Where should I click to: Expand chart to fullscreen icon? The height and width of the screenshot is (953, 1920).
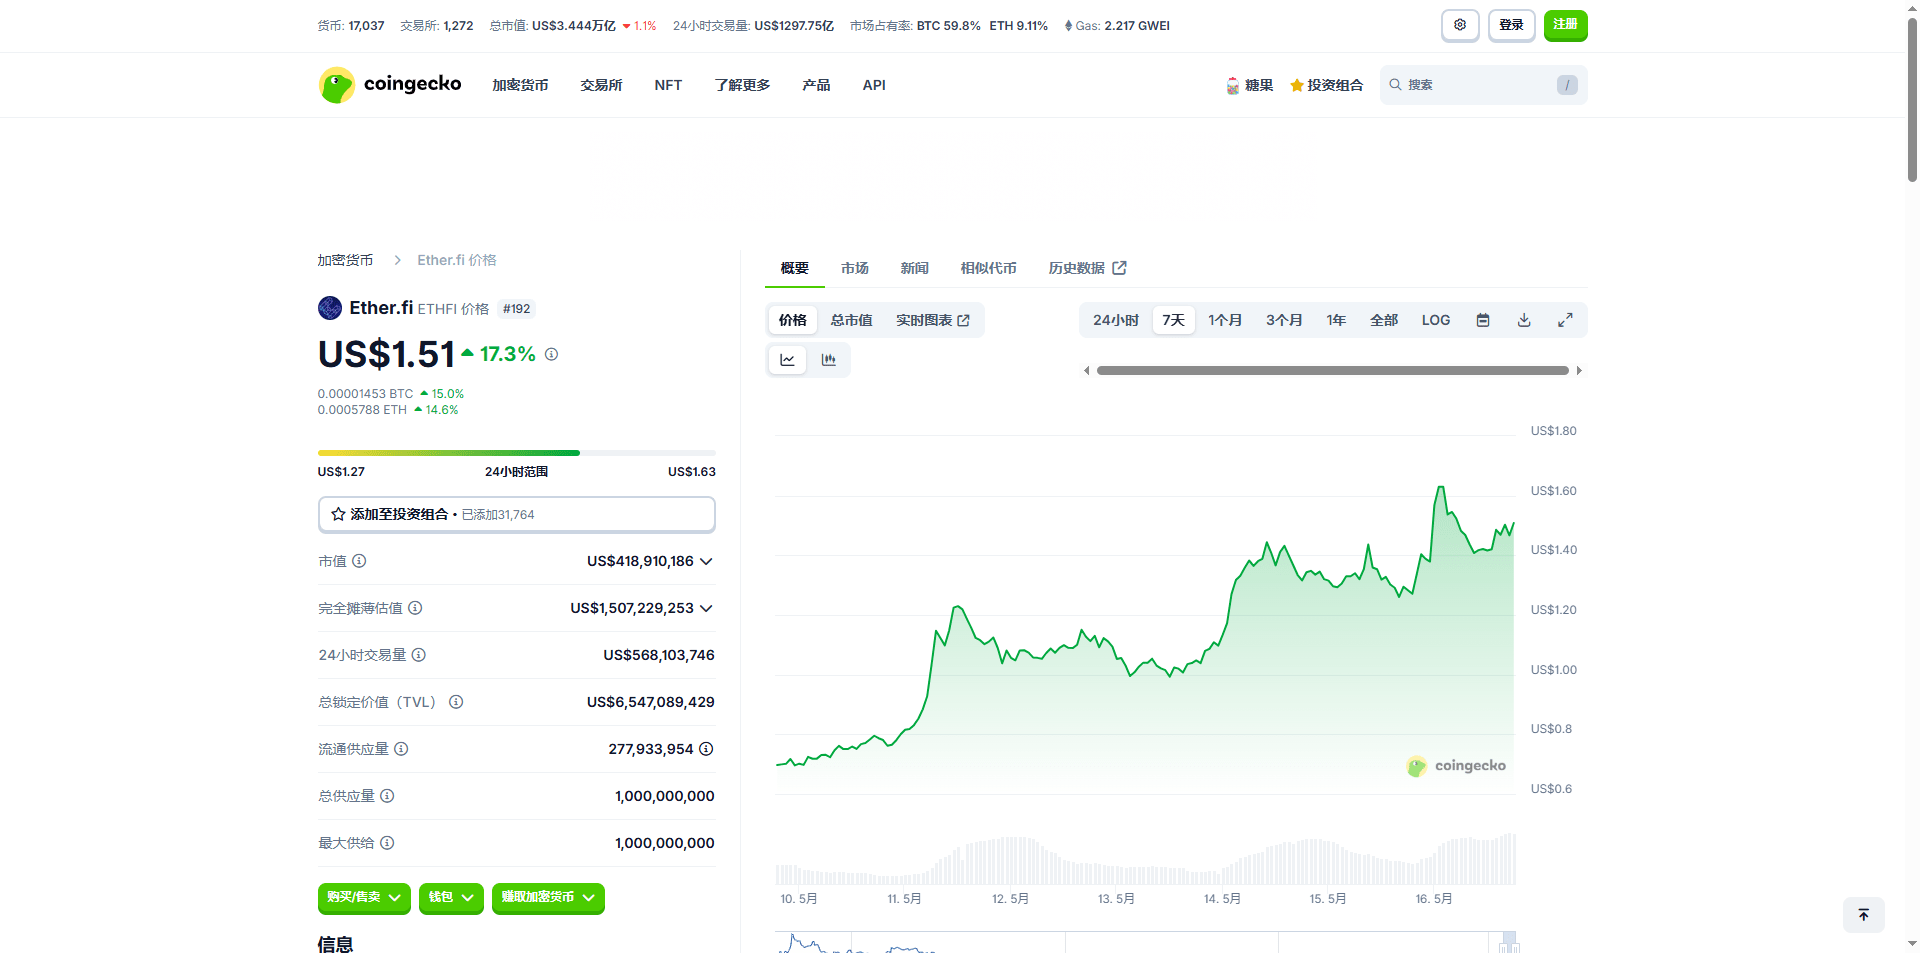click(1565, 320)
